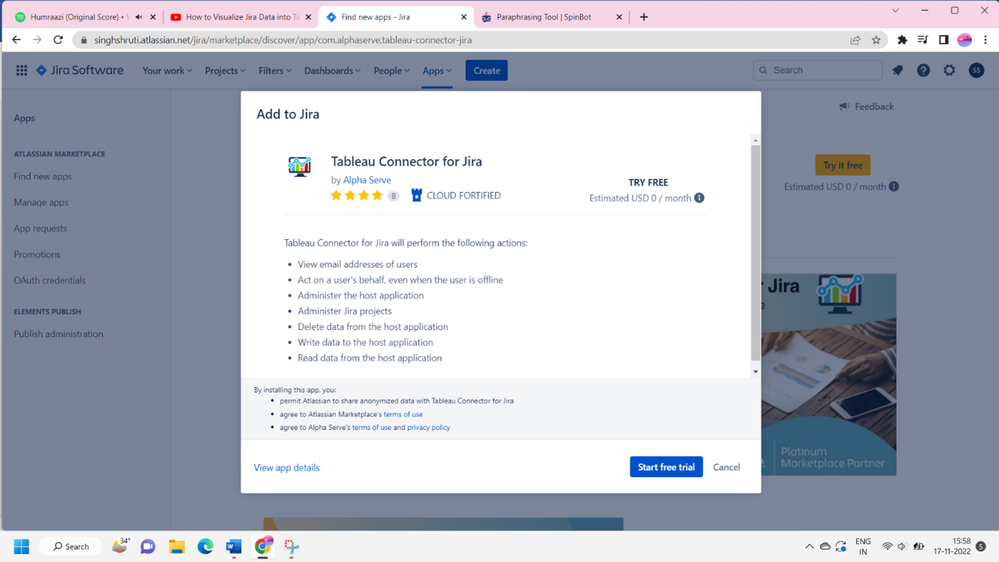Click the dialog scrollbar up arrow

pyautogui.click(x=756, y=140)
